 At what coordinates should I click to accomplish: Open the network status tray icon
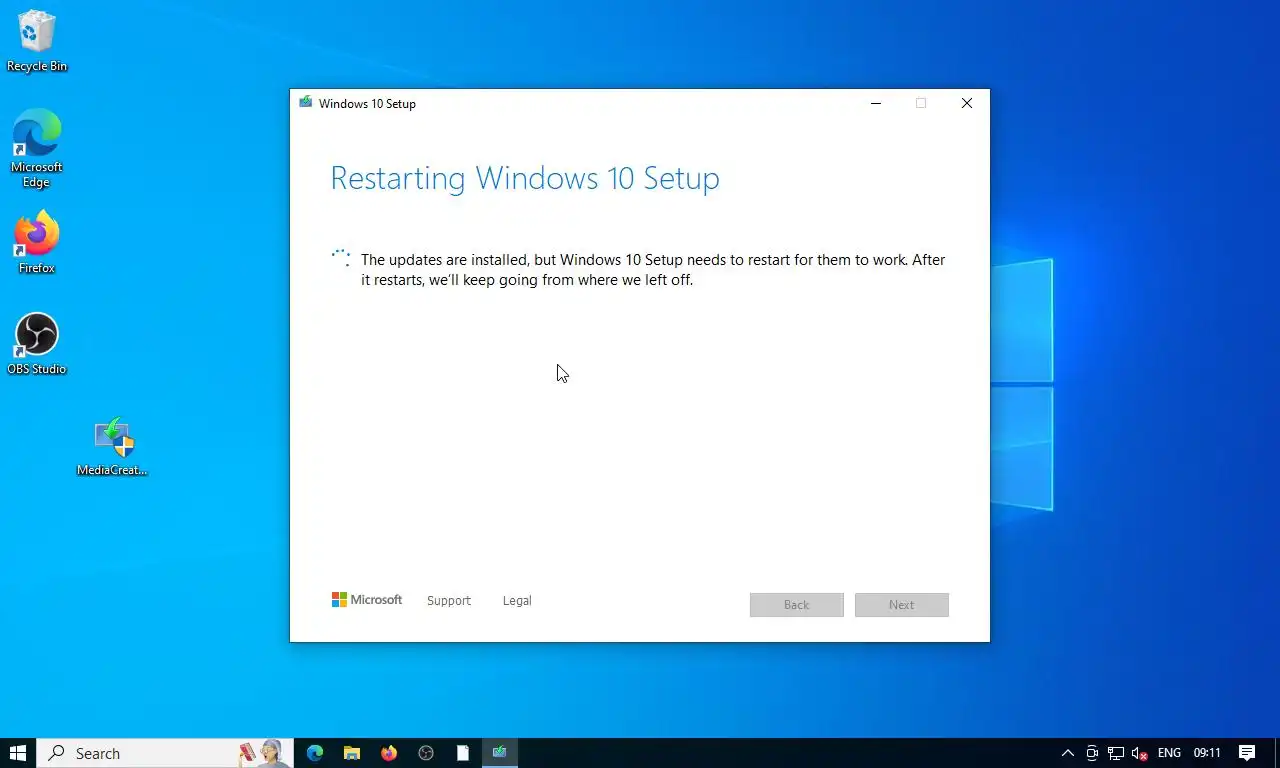[1115, 753]
